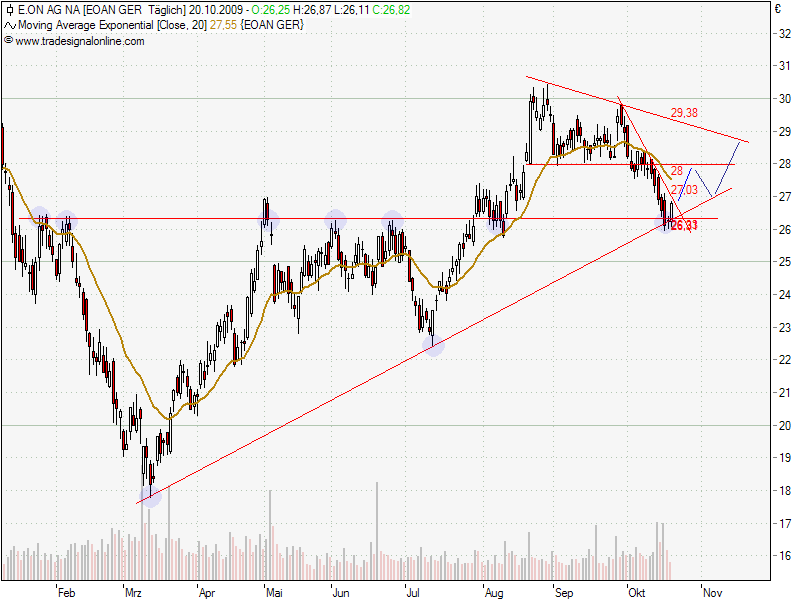
Task: Click the copyright icon before tradesignalonline.com
Action: coord(9,41)
